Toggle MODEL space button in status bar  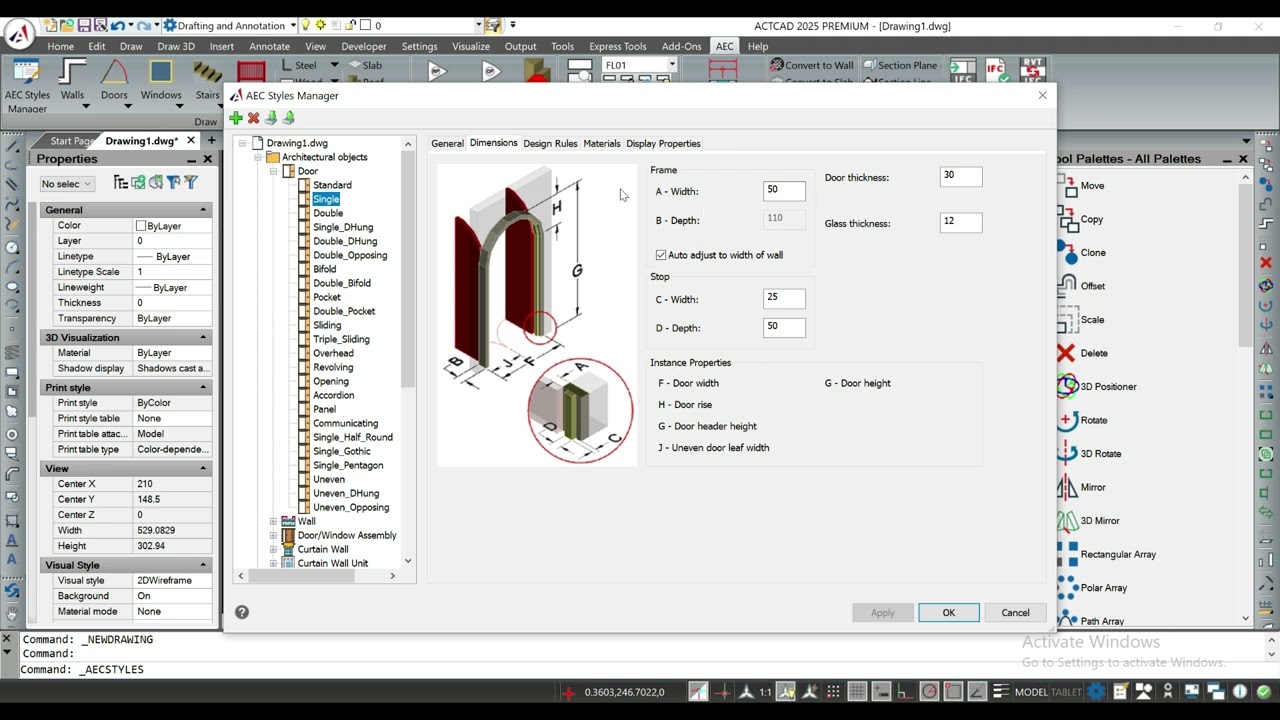pos(1031,692)
